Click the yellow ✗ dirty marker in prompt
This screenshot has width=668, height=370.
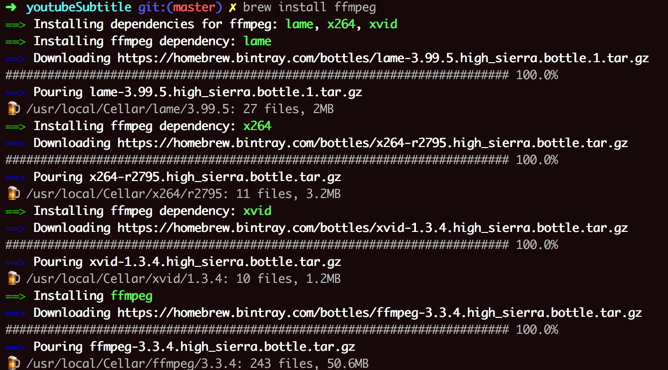click(233, 7)
